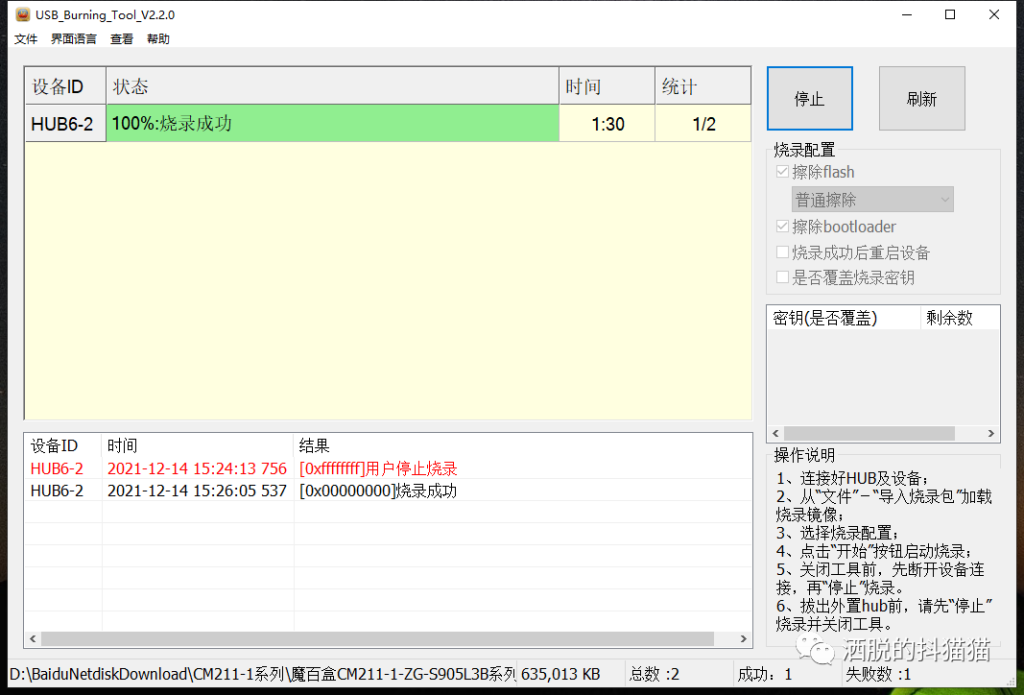Screen dimensions: 1024x695
Task: Expand the 普通擦除 dropdown
Action: coord(872,200)
